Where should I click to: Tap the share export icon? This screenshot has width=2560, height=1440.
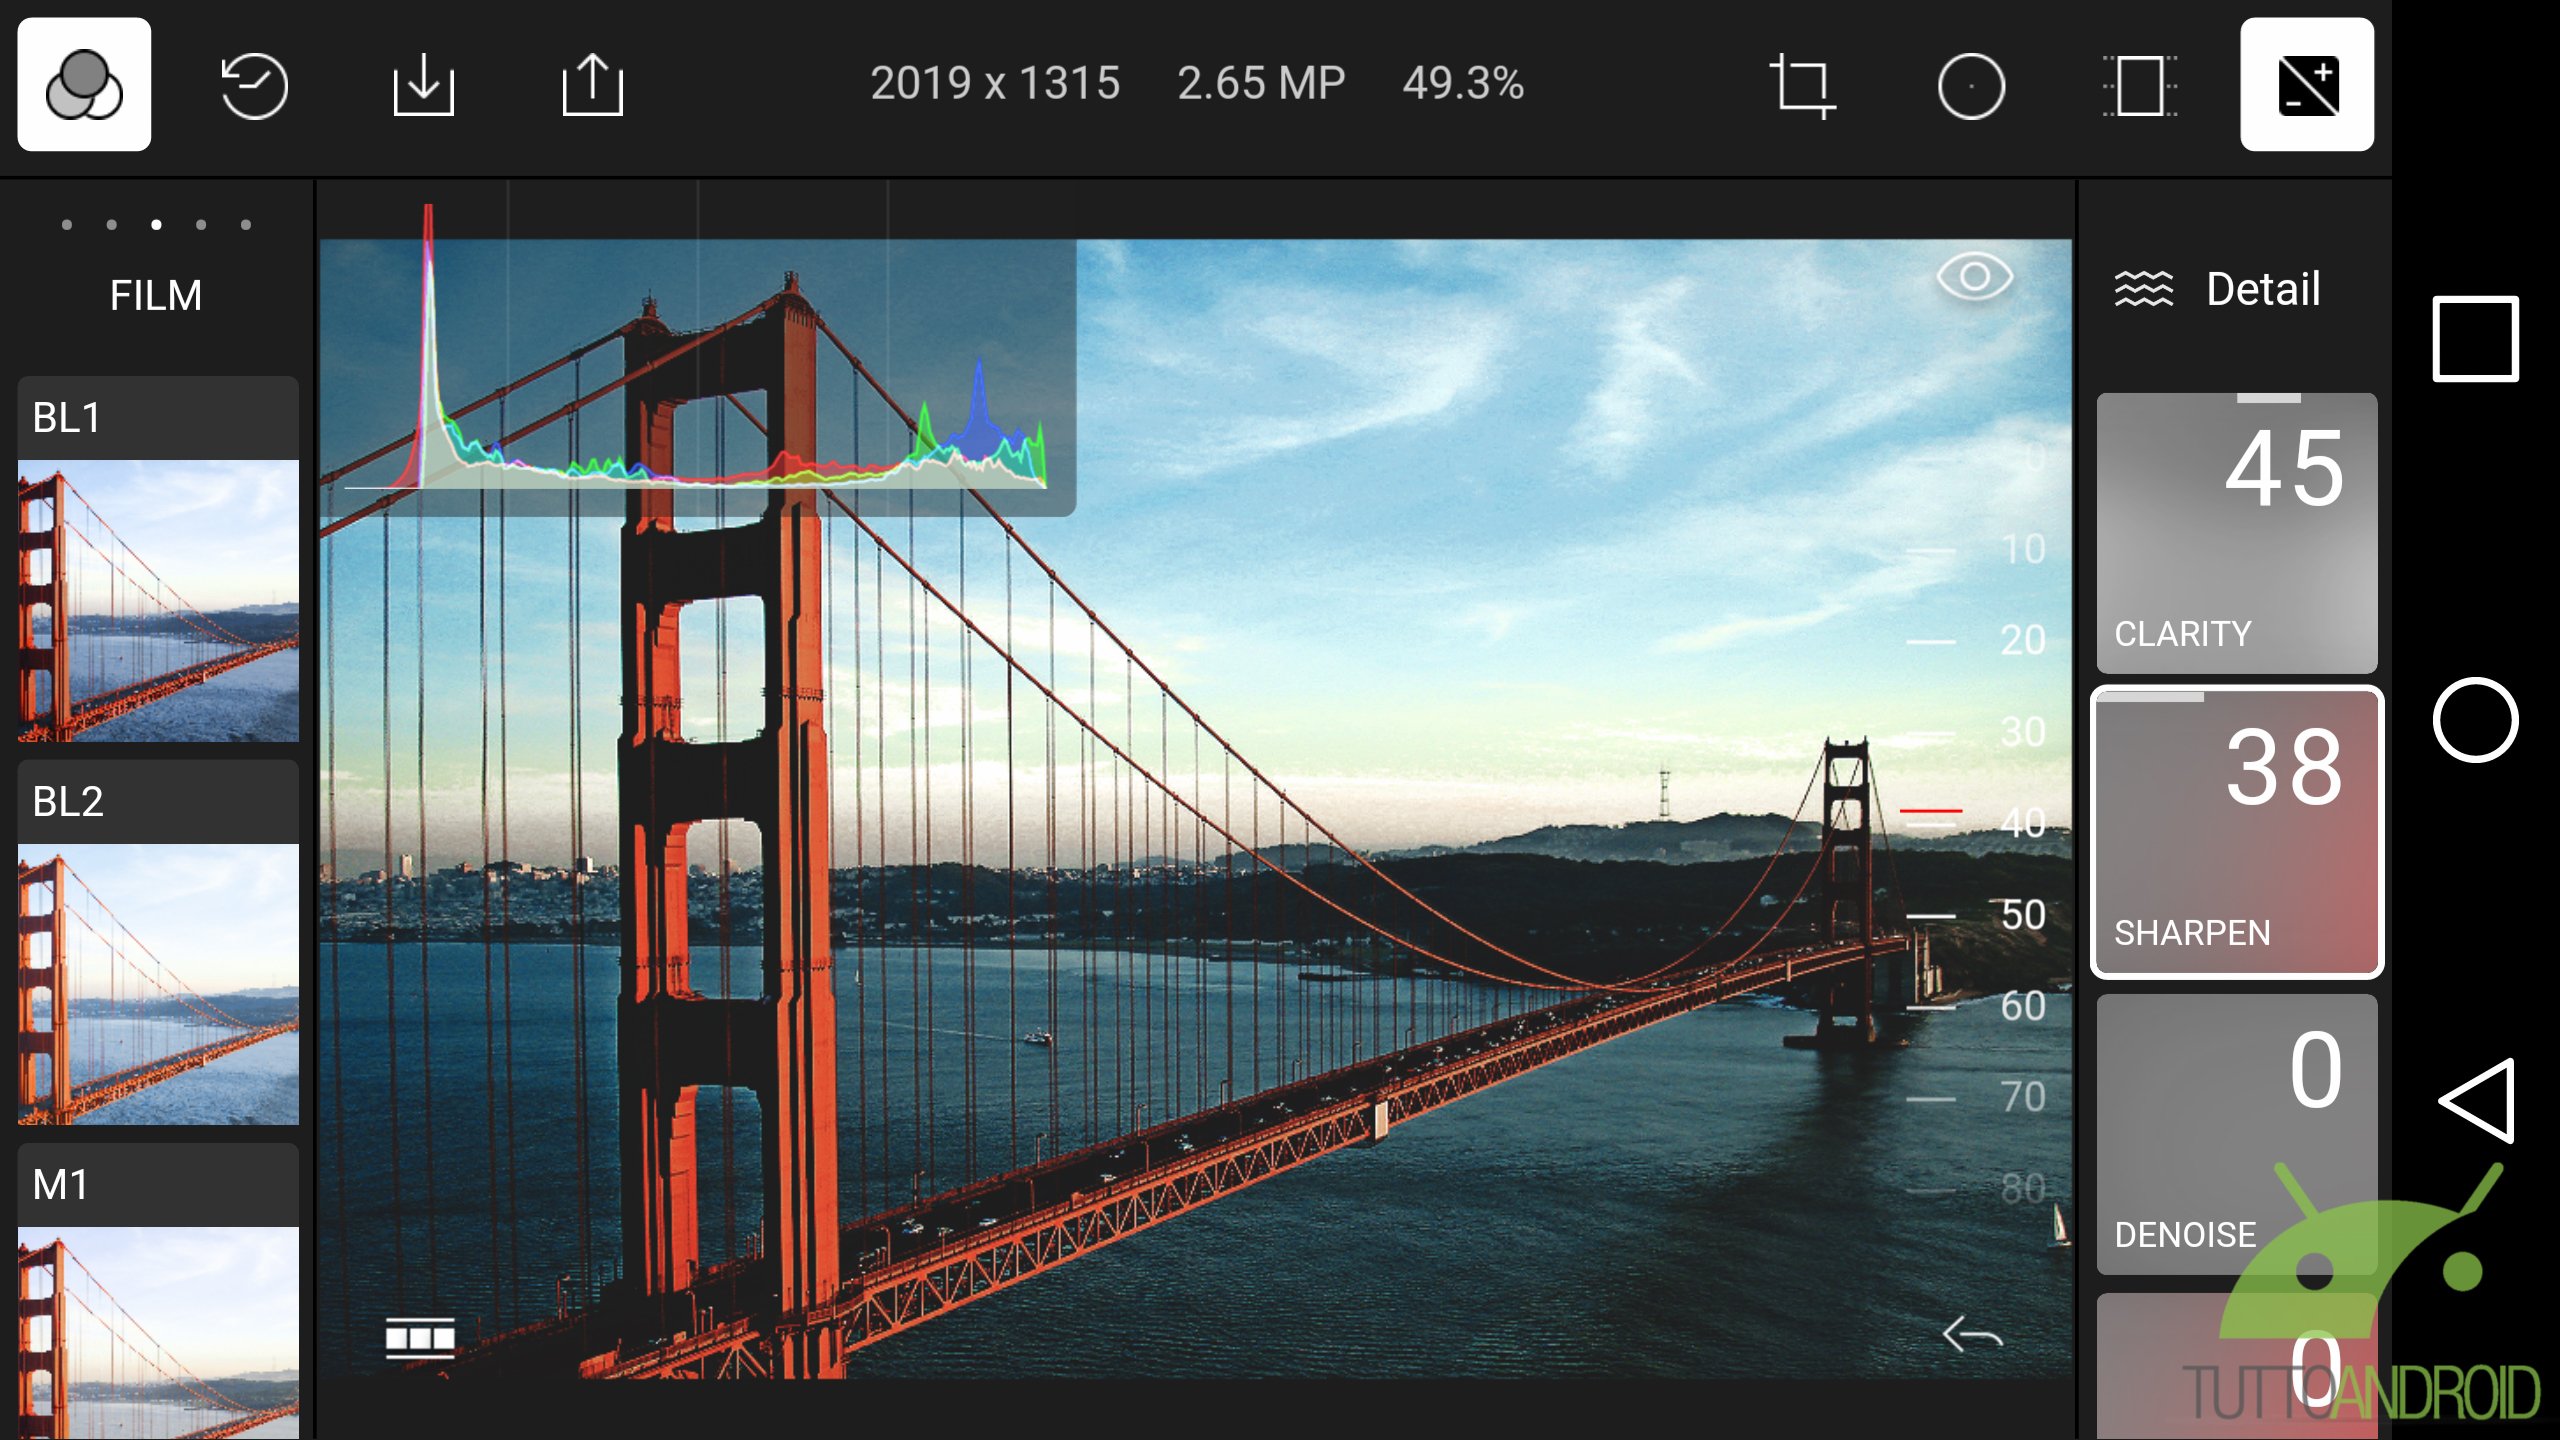tap(592, 84)
